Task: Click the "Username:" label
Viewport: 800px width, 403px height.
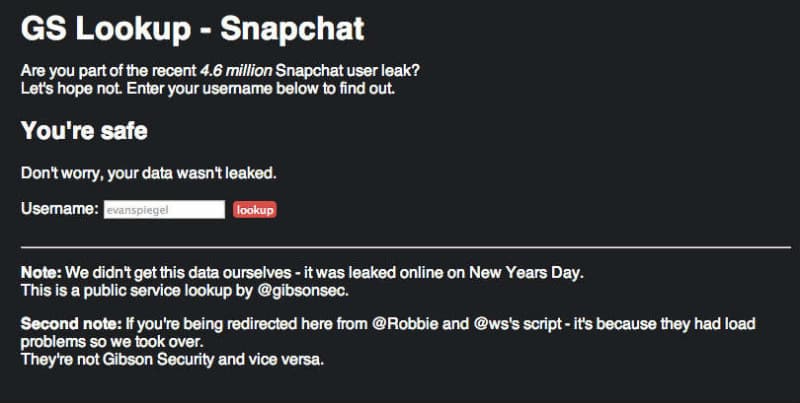Action: pos(60,210)
